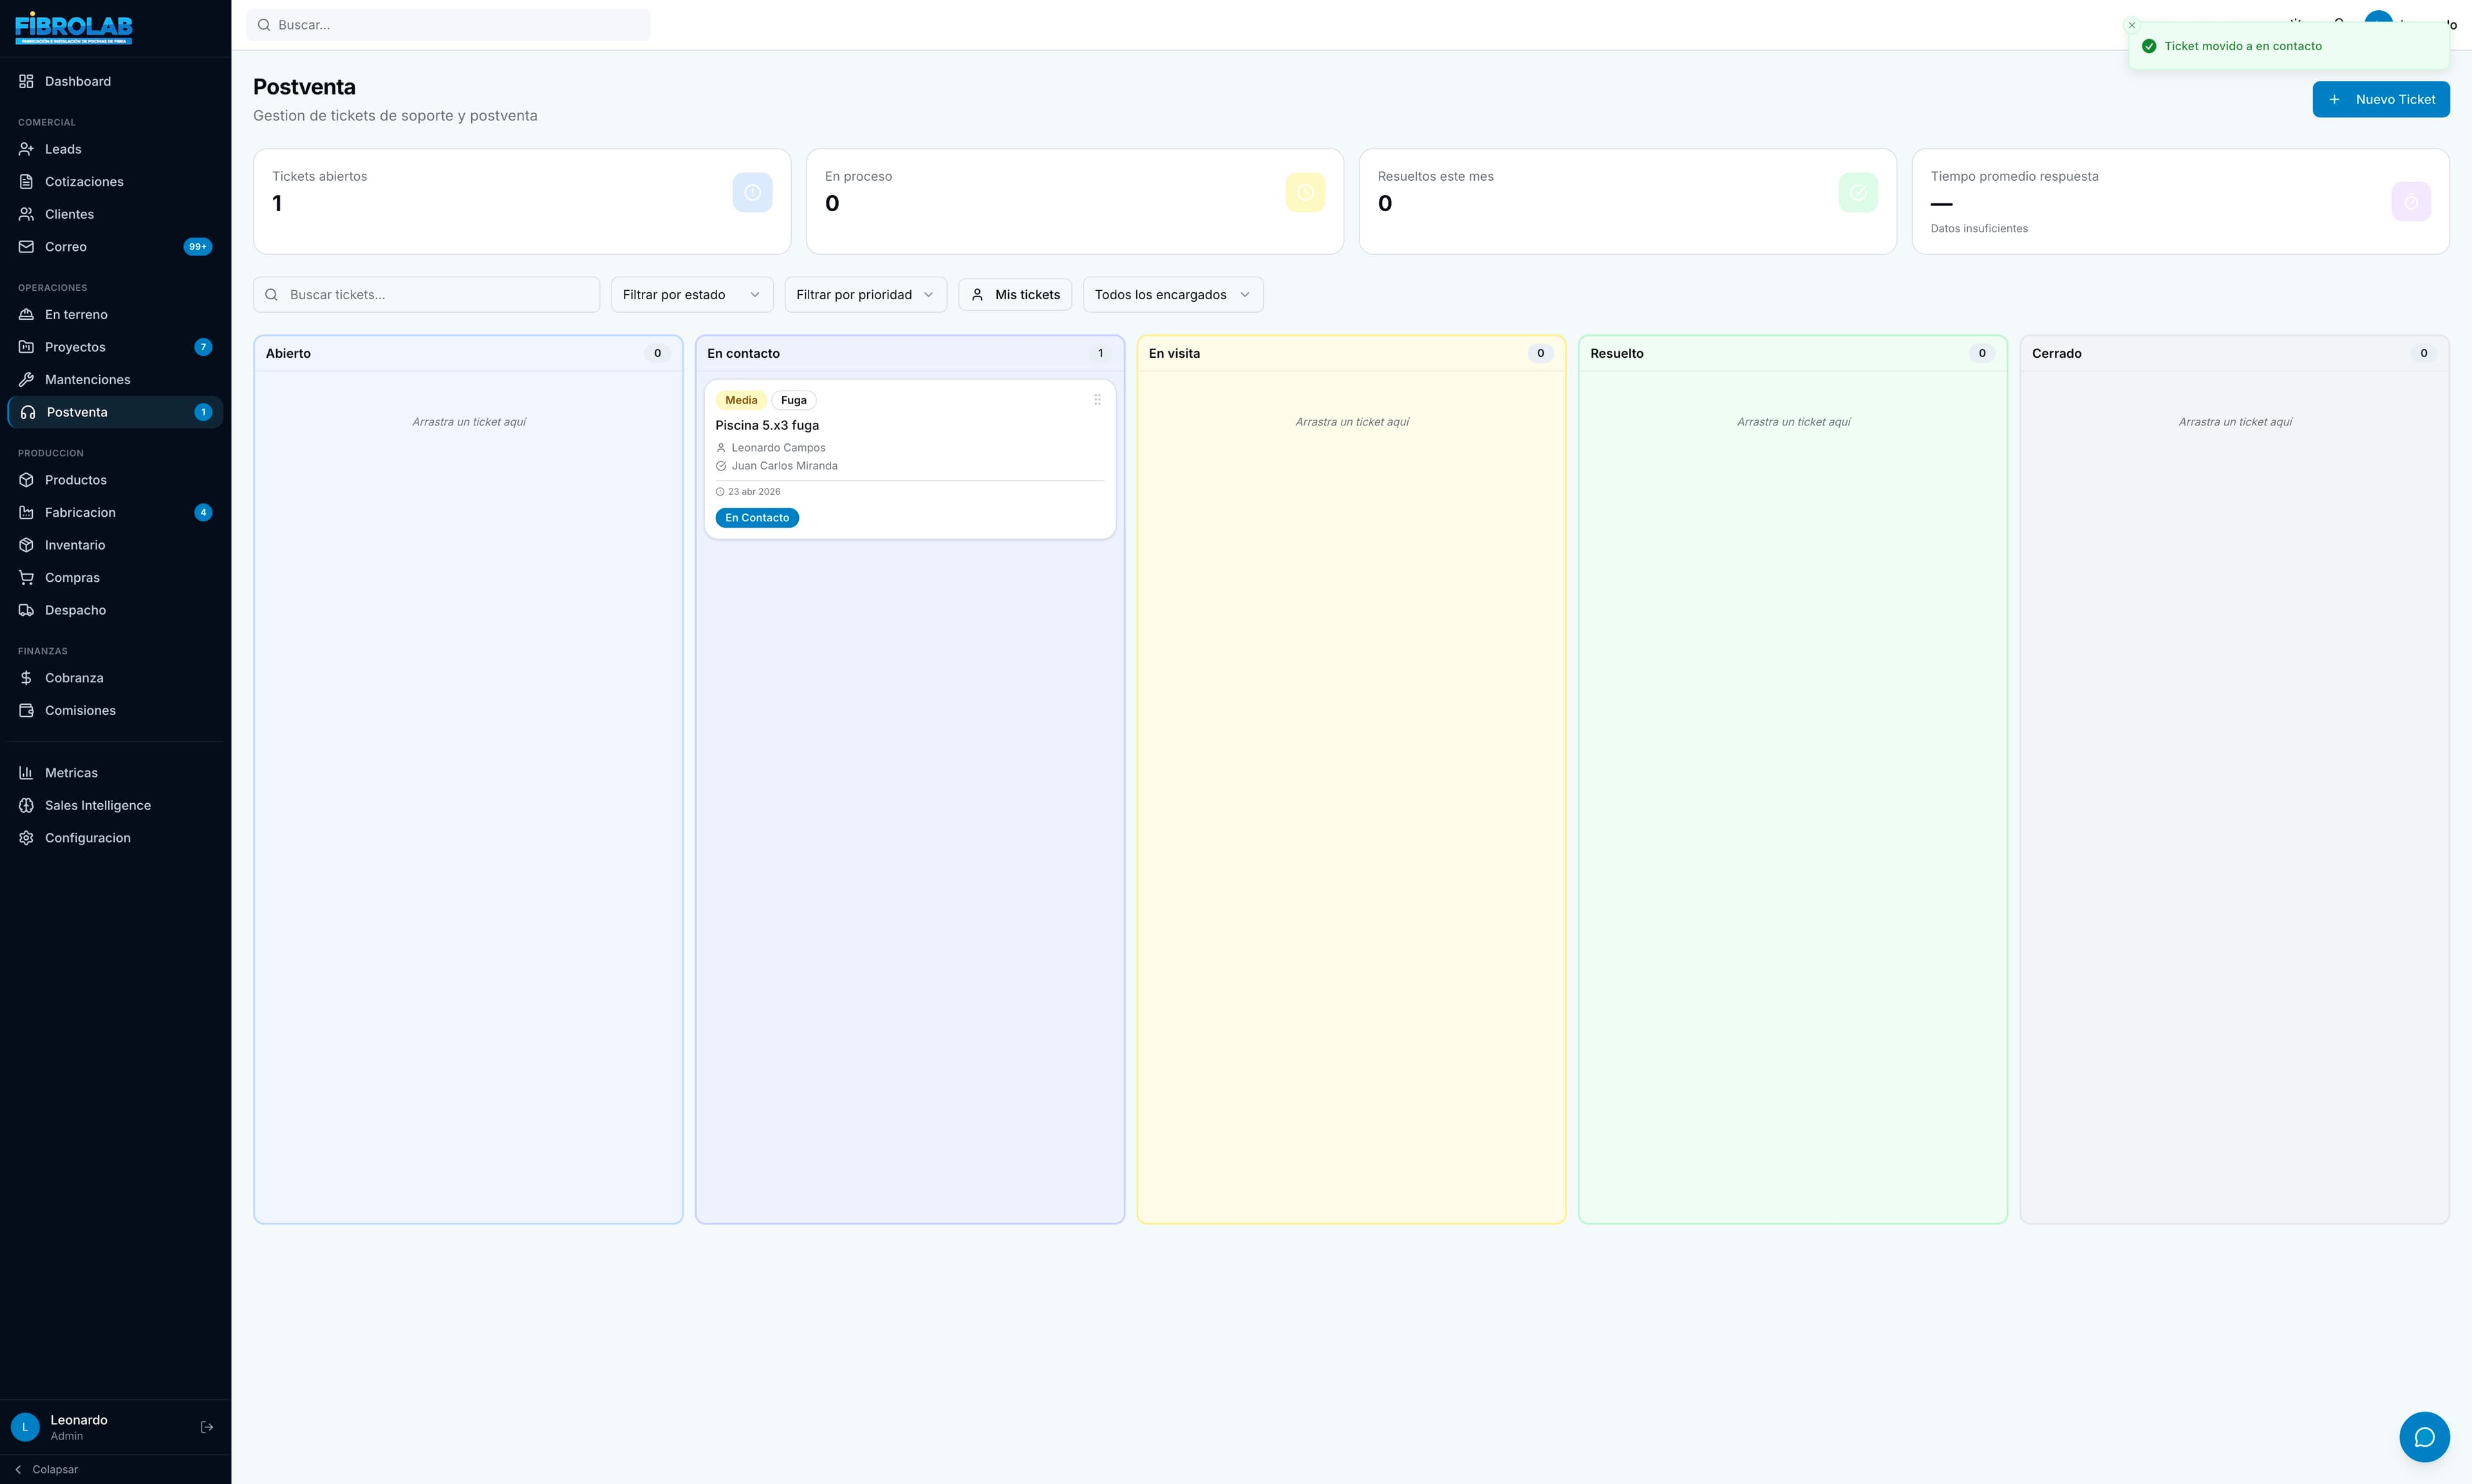Click the Media priority badge
The height and width of the screenshot is (1484, 2472).
coord(740,400)
